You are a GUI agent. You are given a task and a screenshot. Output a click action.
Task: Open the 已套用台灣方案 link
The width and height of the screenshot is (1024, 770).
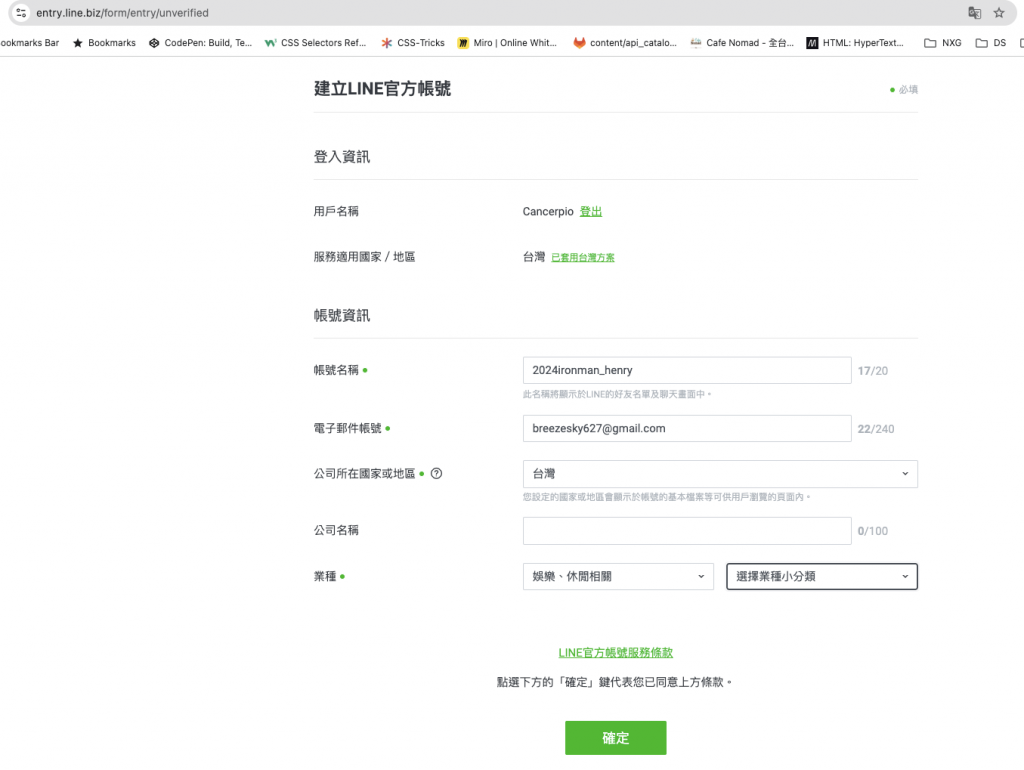click(583, 257)
